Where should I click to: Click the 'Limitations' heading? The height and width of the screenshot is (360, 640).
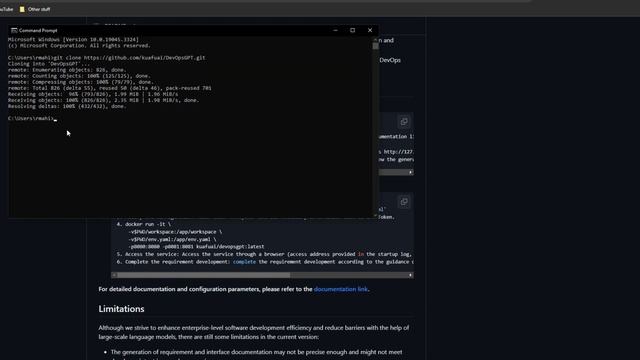121,309
